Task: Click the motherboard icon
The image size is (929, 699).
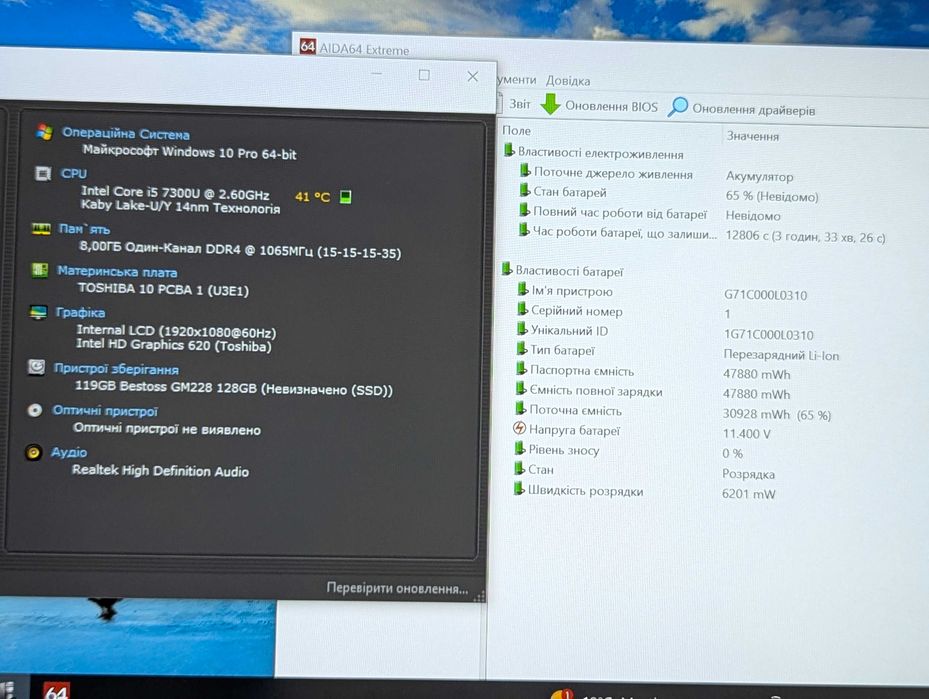Action: tap(39, 270)
